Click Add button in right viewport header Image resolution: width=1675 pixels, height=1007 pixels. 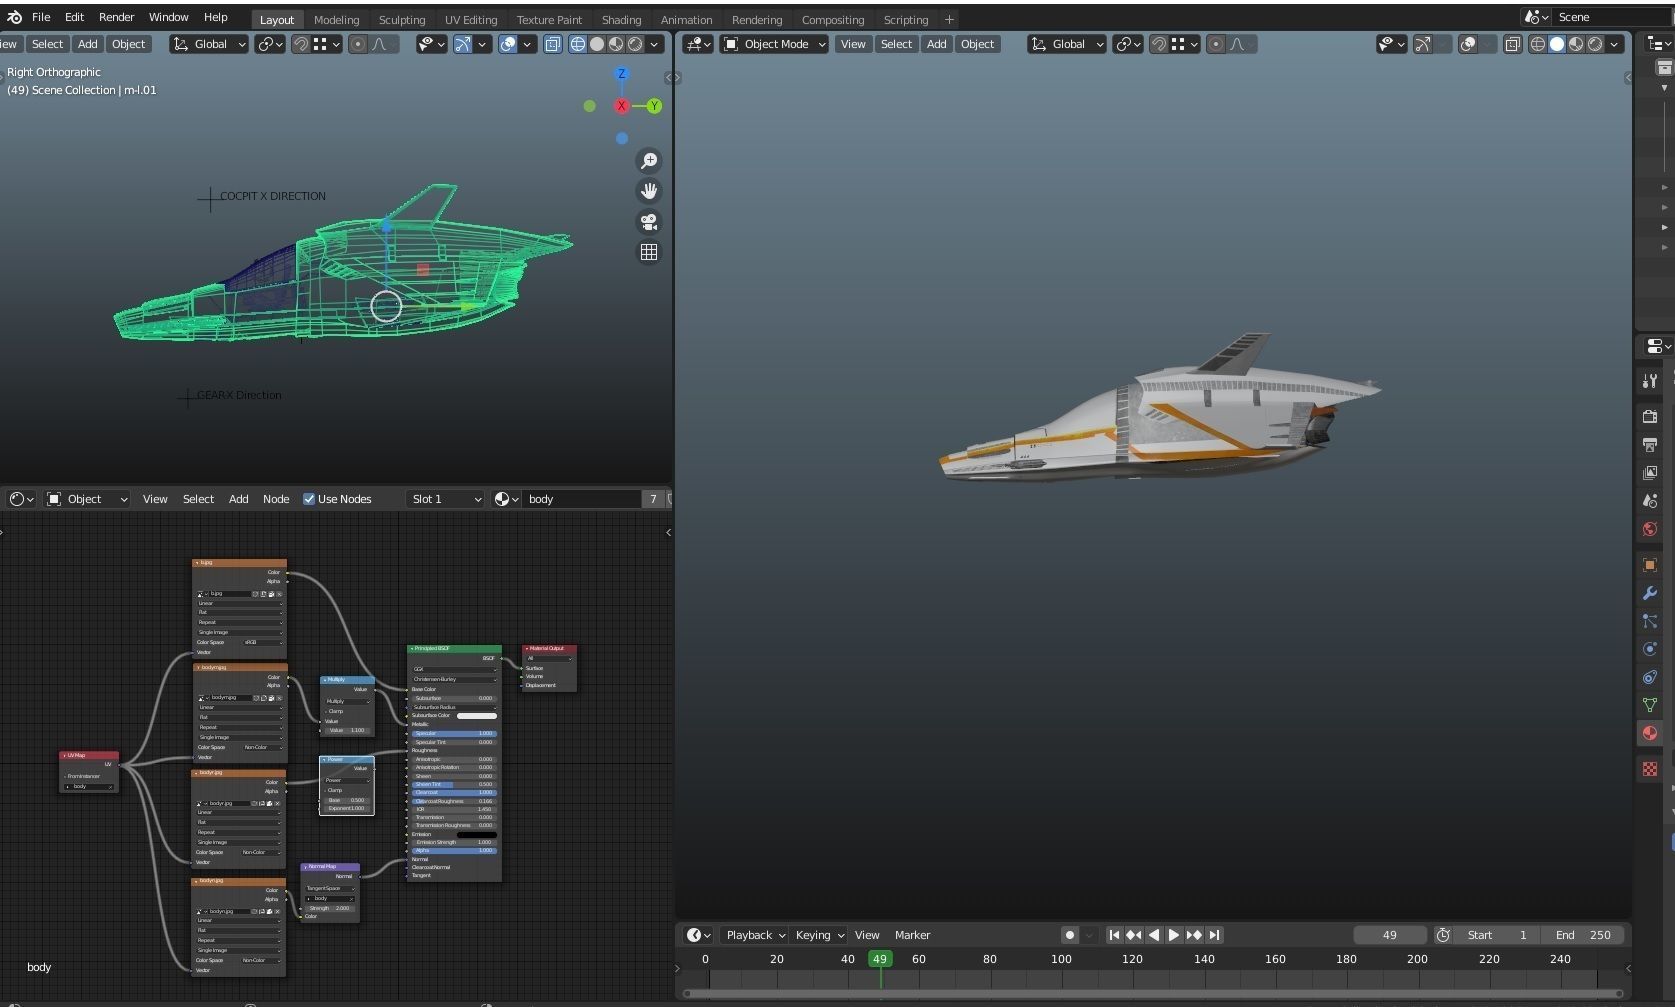[936, 44]
